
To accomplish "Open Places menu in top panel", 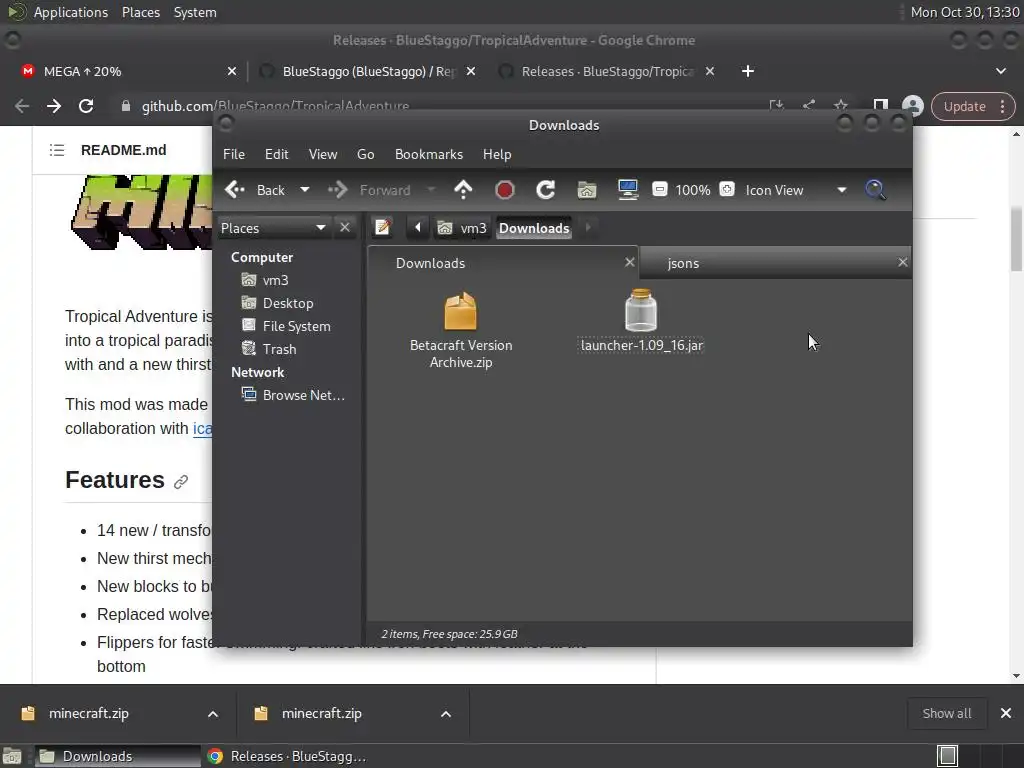I will pyautogui.click(x=141, y=12).
